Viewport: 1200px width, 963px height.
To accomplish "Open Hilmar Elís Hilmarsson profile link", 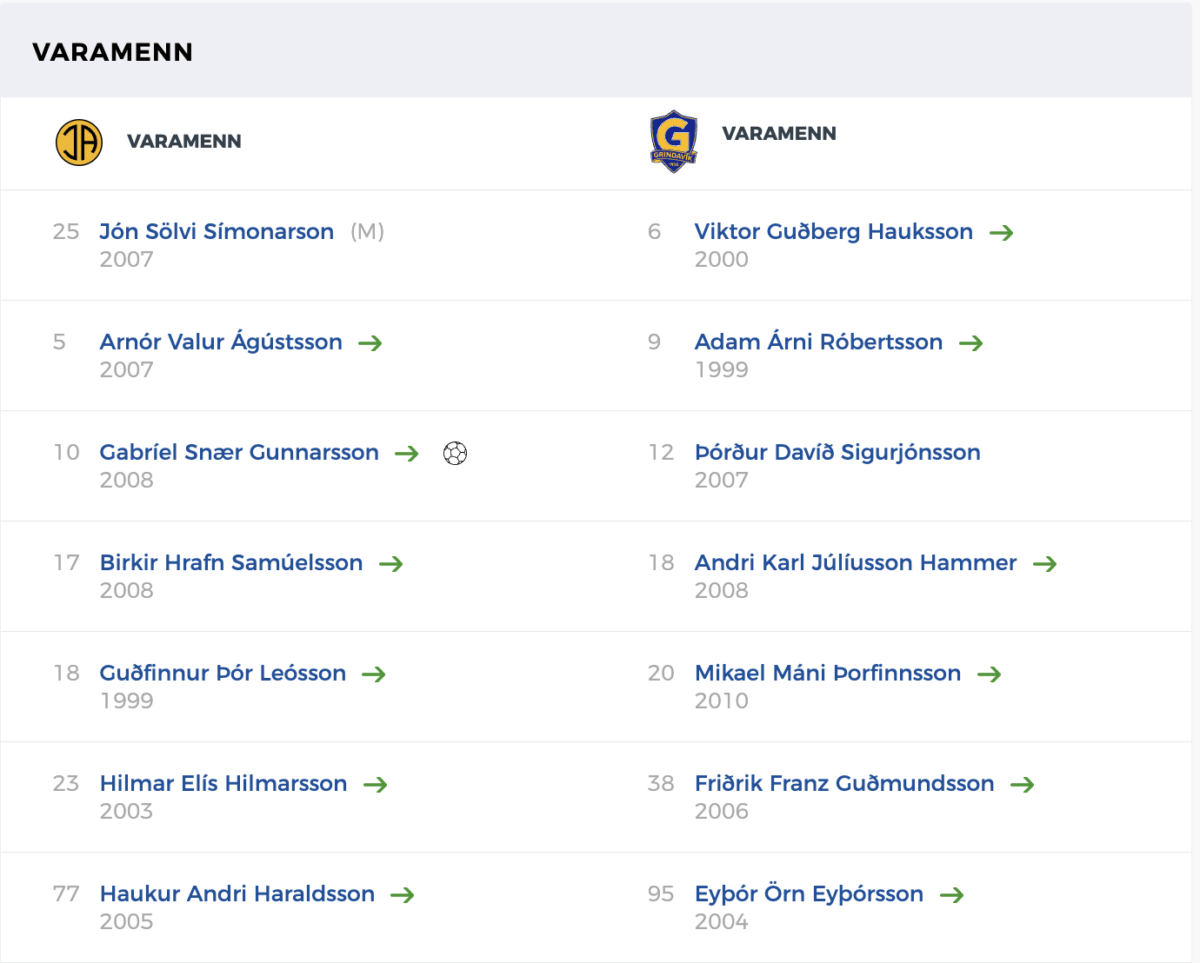I will tap(223, 784).
